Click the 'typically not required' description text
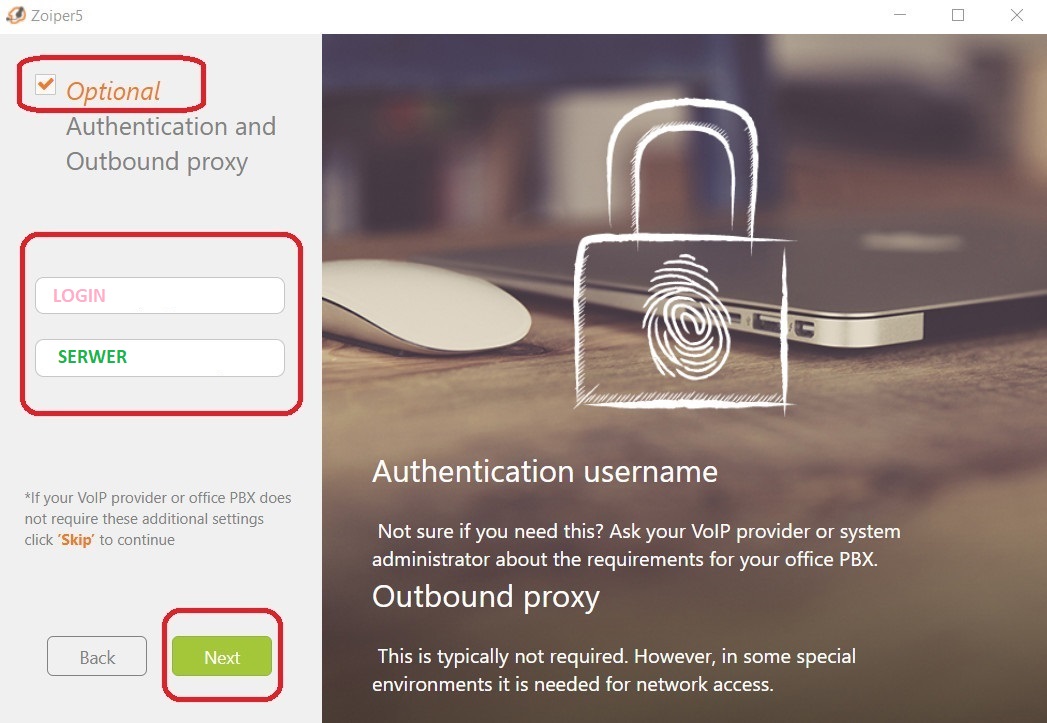The width and height of the screenshot is (1047, 723). click(x=614, y=670)
